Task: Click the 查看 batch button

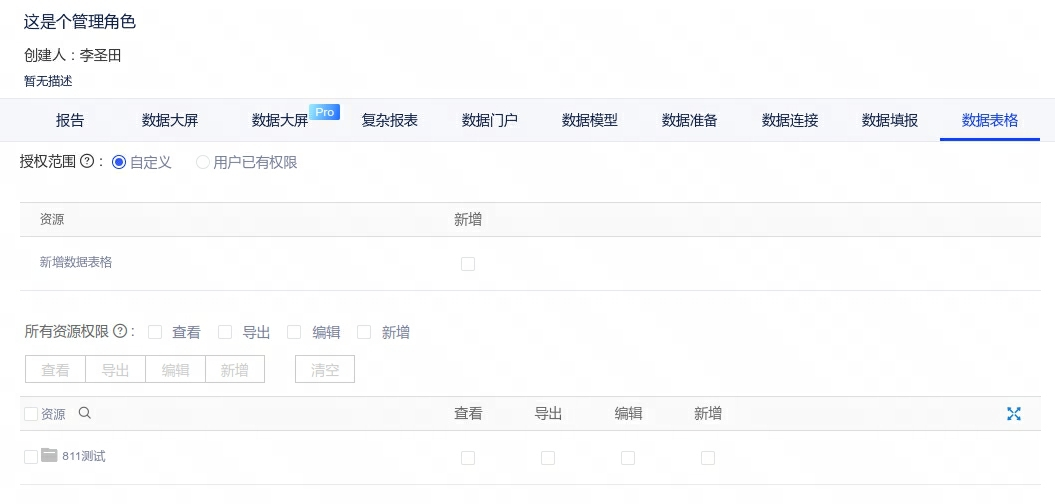Action: [56, 370]
